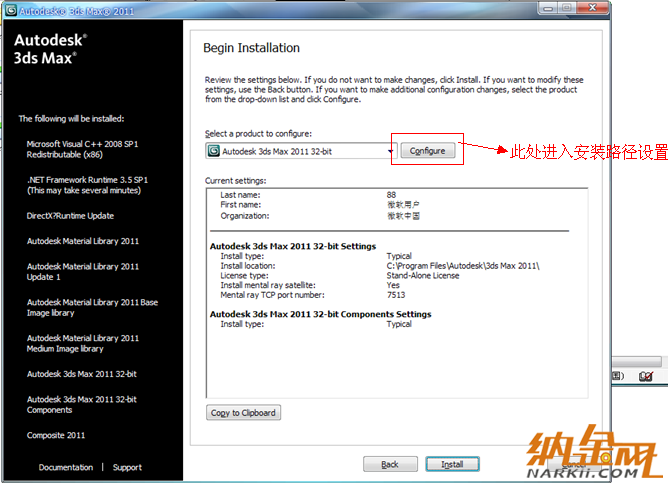Screen dimensions: 668x483
Task: Click 'Autodesk 3ds Max 2011 32-bit Components Settings' heading
Action: pyautogui.click(x=320, y=314)
